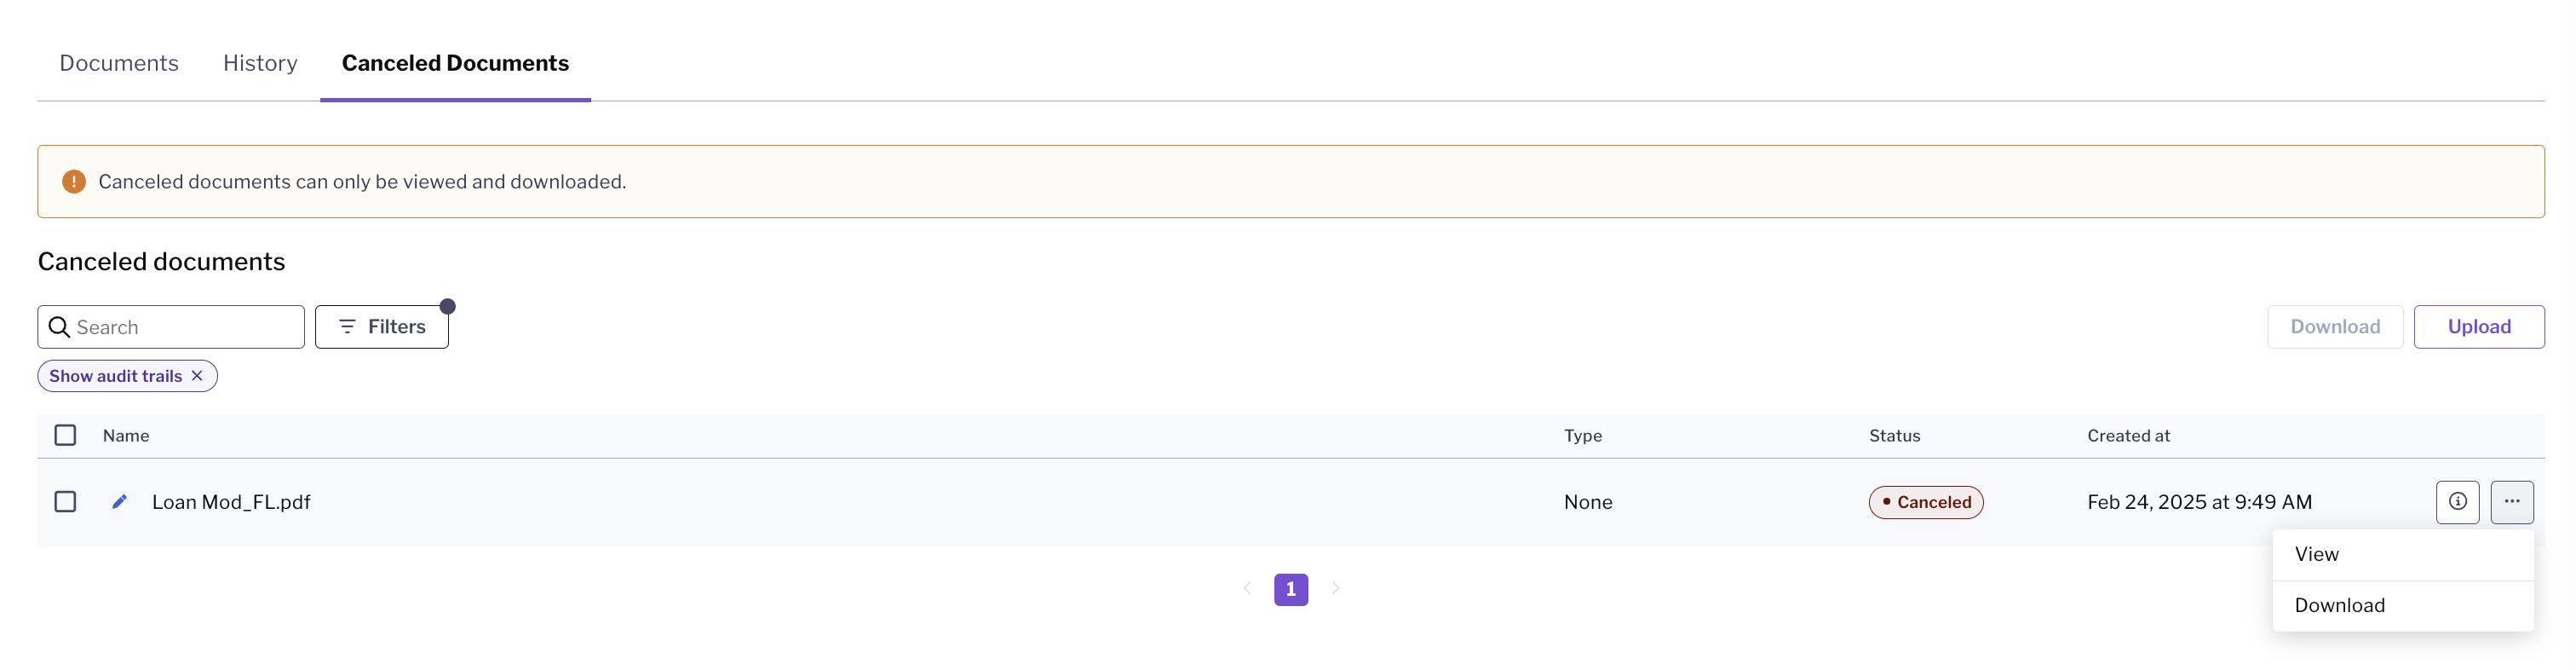The height and width of the screenshot is (670, 2576).
Task: Click the orange warning icon in banner
Action: click(x=74, y=181)
